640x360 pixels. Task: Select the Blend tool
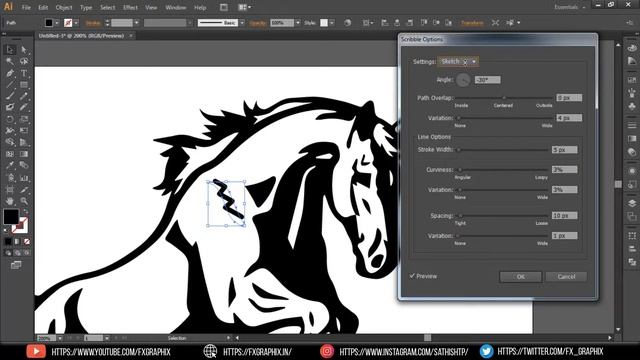tap(24, 165)
